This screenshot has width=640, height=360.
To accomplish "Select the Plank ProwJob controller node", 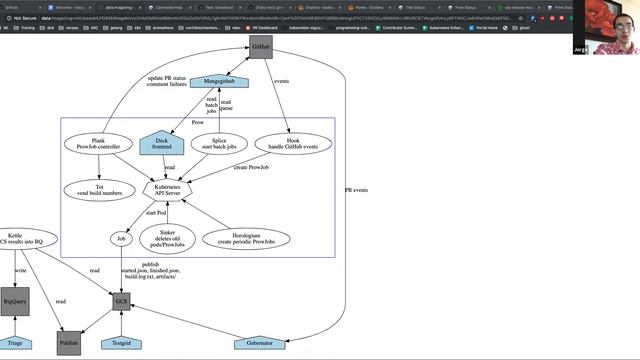I will [x=98, y=144].
